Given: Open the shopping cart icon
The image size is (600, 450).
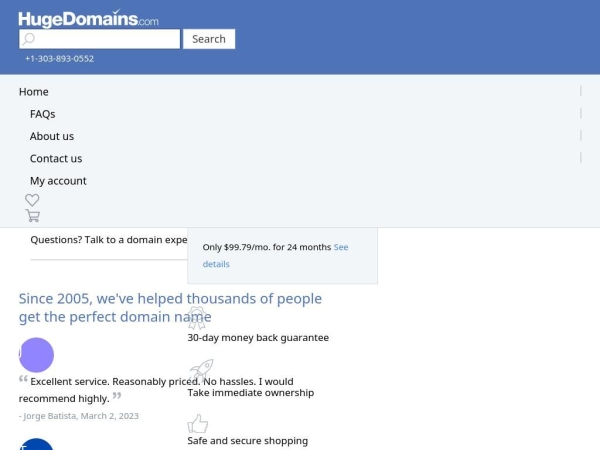Looking at the screenshot, I should pos(33,215).
